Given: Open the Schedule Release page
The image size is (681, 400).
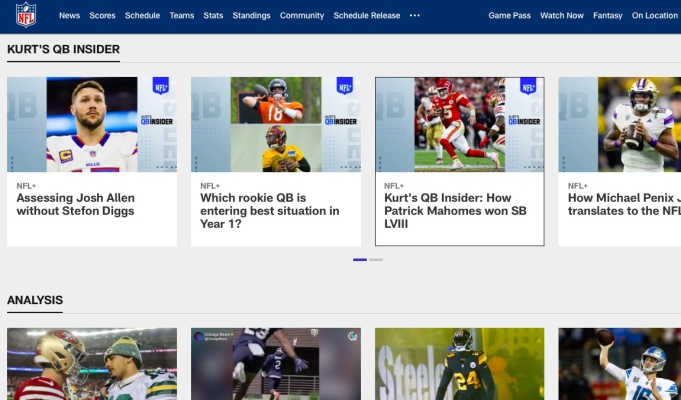Looking at the screenshot, I should [x=367, y=16].
